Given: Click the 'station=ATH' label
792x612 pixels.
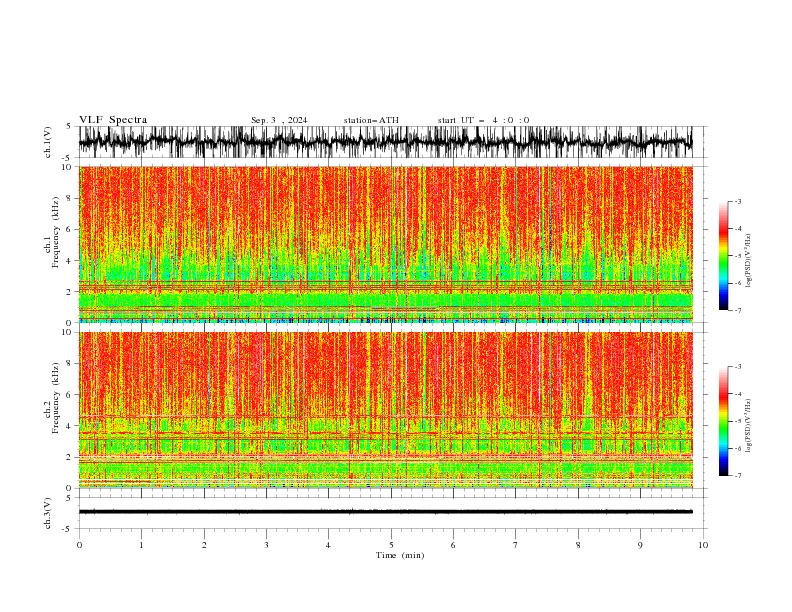Looking at the screenshot, I should [x=371, y=120].
